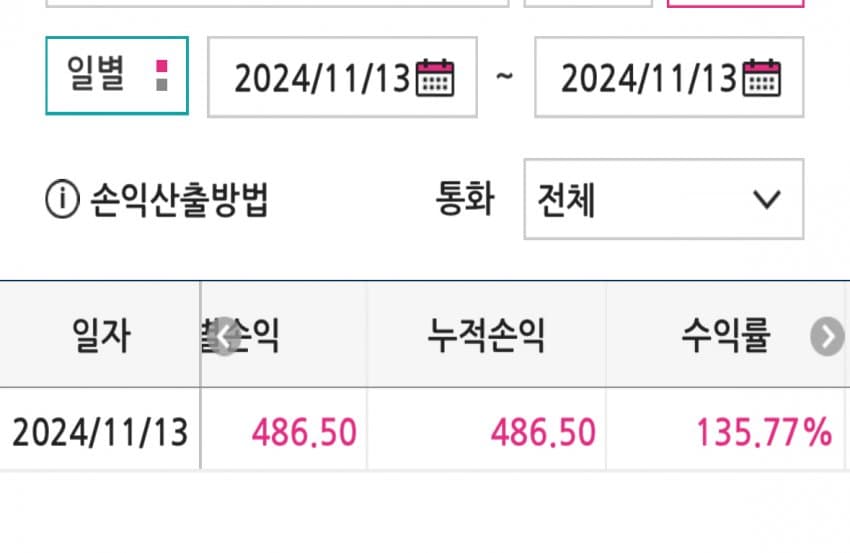Screen dimensions: 850x553
Task: Expand the 통화 전체 dropdown
Action: [664, 199]
